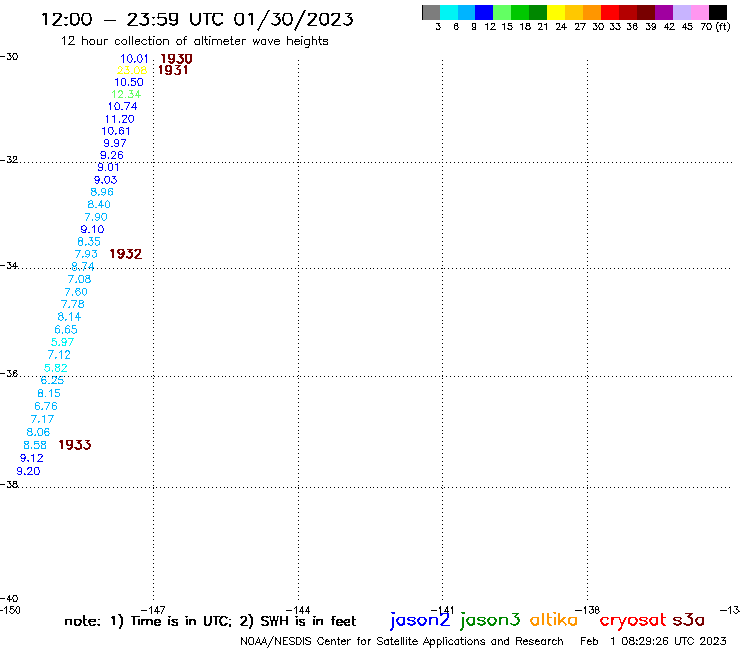Screen dimensions: 740x650
Task: Click the altika satellite label
Action: tap(554, 620)
